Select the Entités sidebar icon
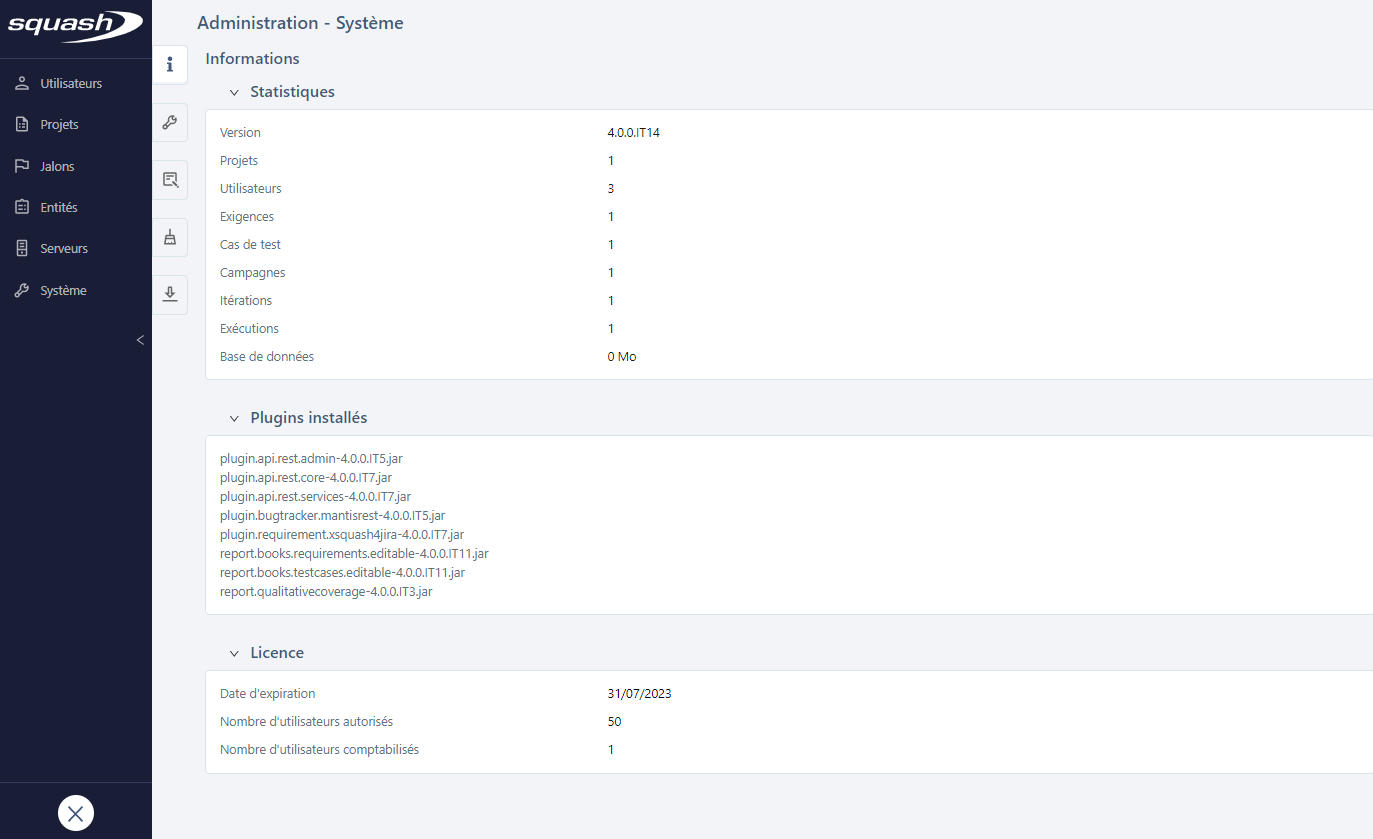The image size is (1373, 839). [20, 206]
